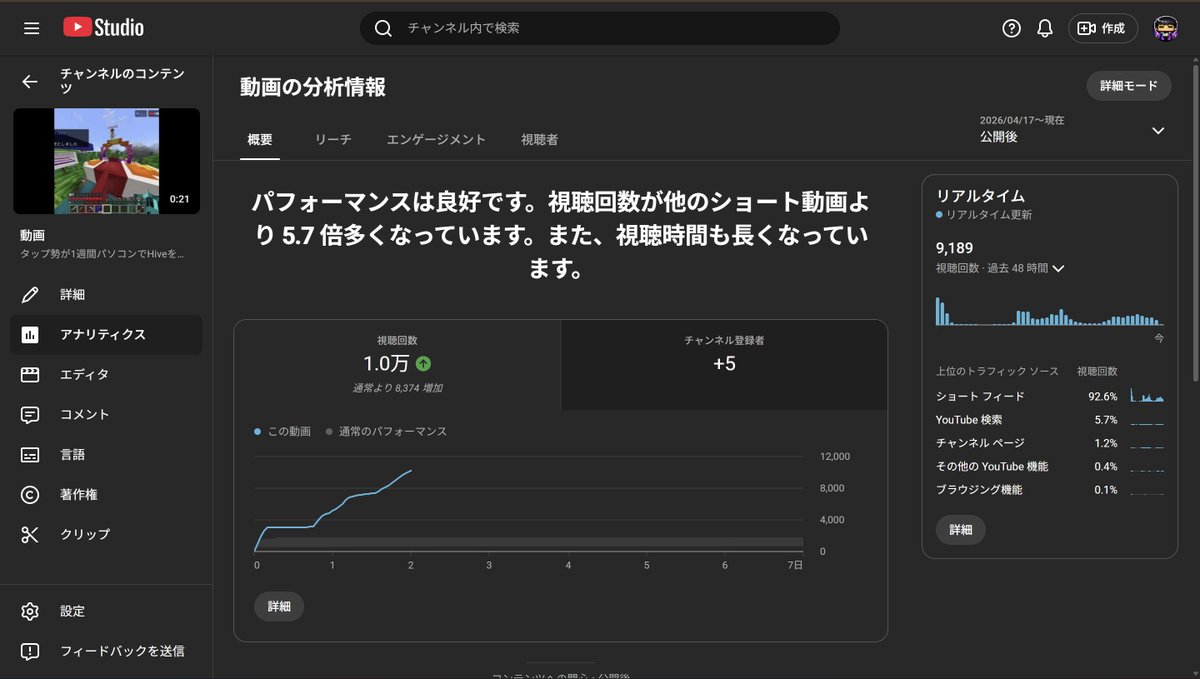
Task: Click the クリップ scissors icon
Action: tap(30, 535)
